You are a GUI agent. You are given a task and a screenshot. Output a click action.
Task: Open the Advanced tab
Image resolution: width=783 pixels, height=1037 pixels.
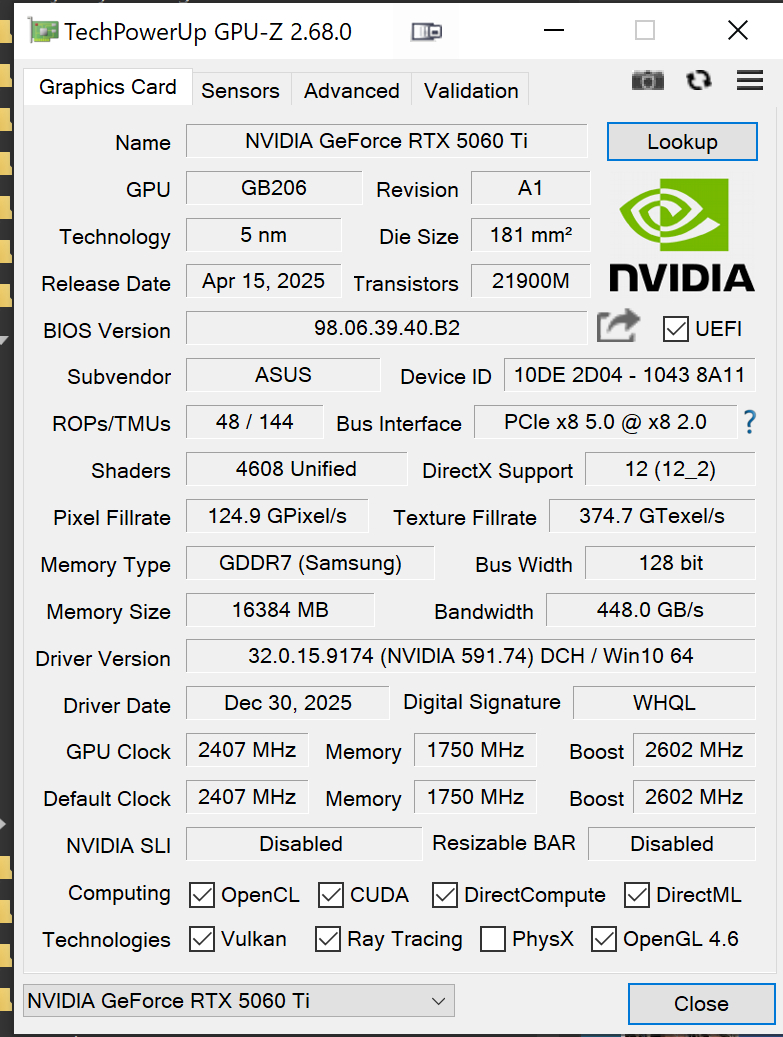click(x=352, y=90)
